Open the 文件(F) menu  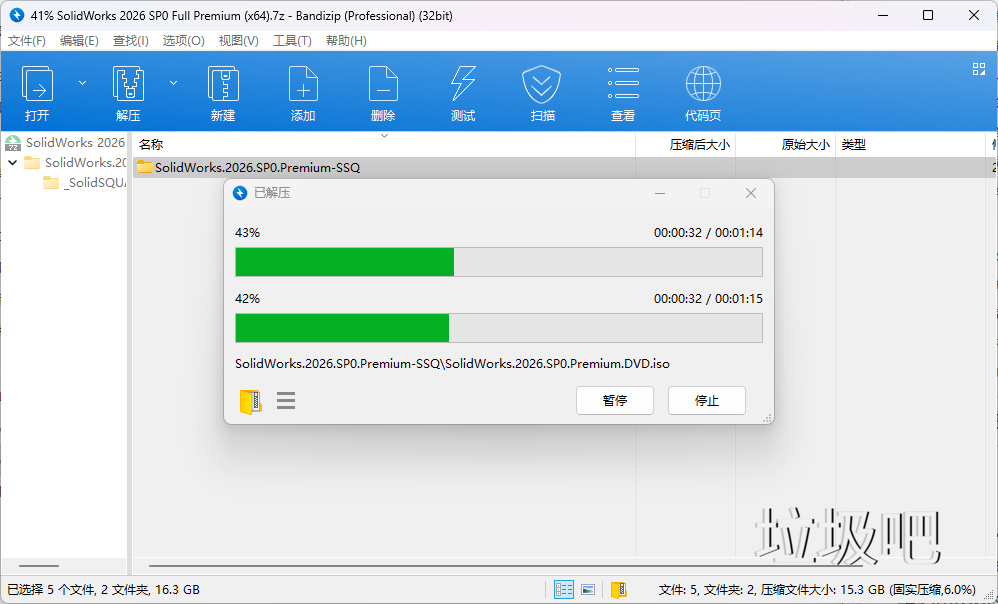coord(27,41)
